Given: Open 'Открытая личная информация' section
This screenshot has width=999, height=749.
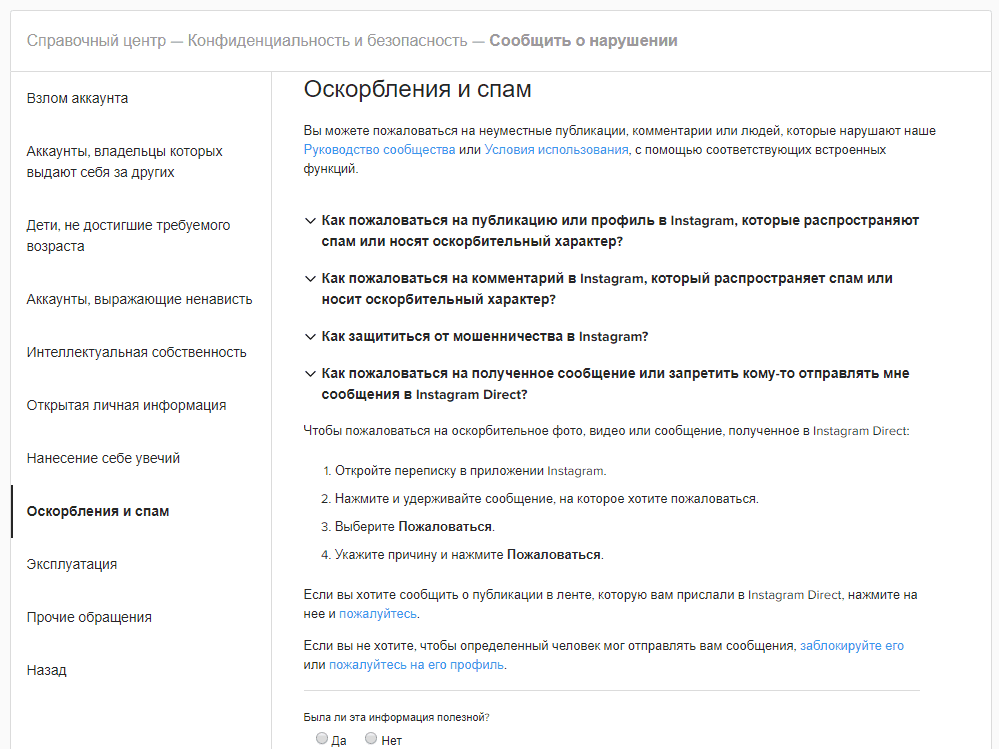Looking at the screenshot, I should coord(126,405).
